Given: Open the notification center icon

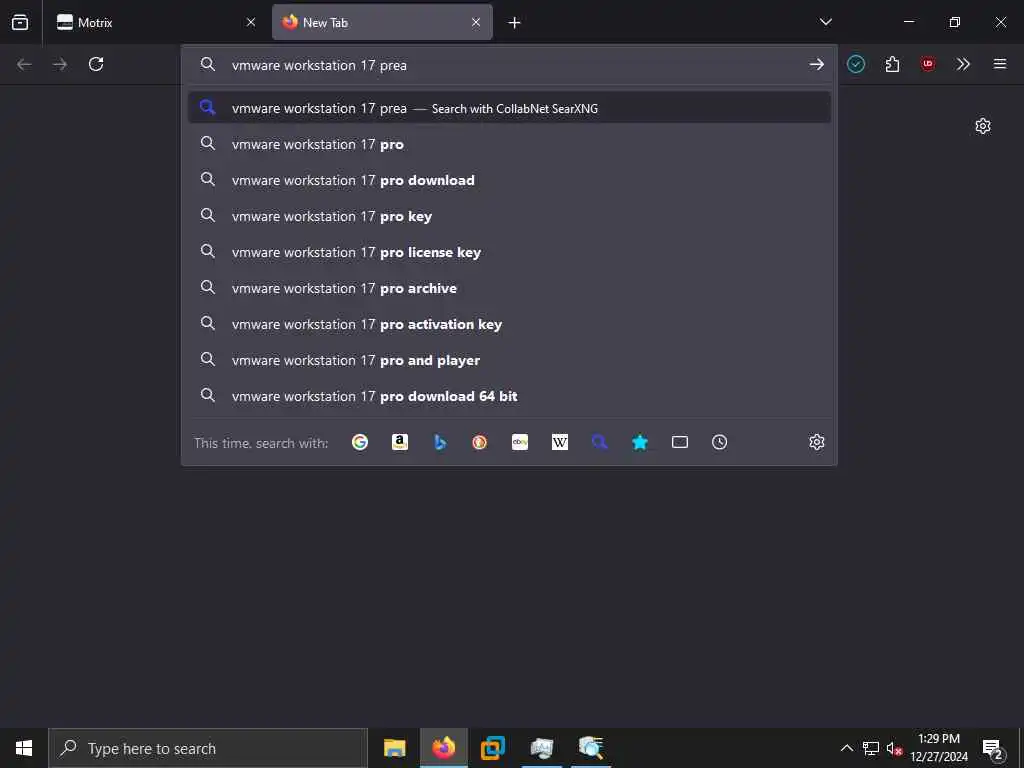Looking at the screenshot, I should [993, 748].
